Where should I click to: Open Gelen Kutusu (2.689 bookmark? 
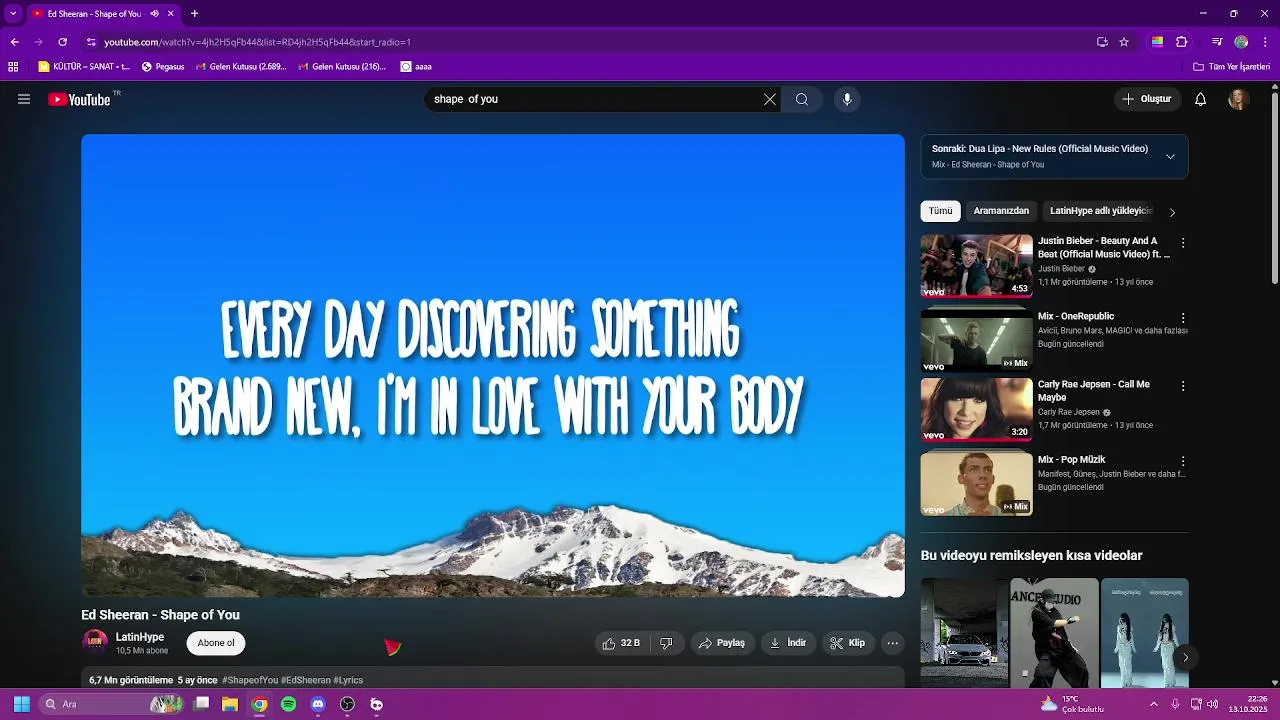tap(241, 67)
